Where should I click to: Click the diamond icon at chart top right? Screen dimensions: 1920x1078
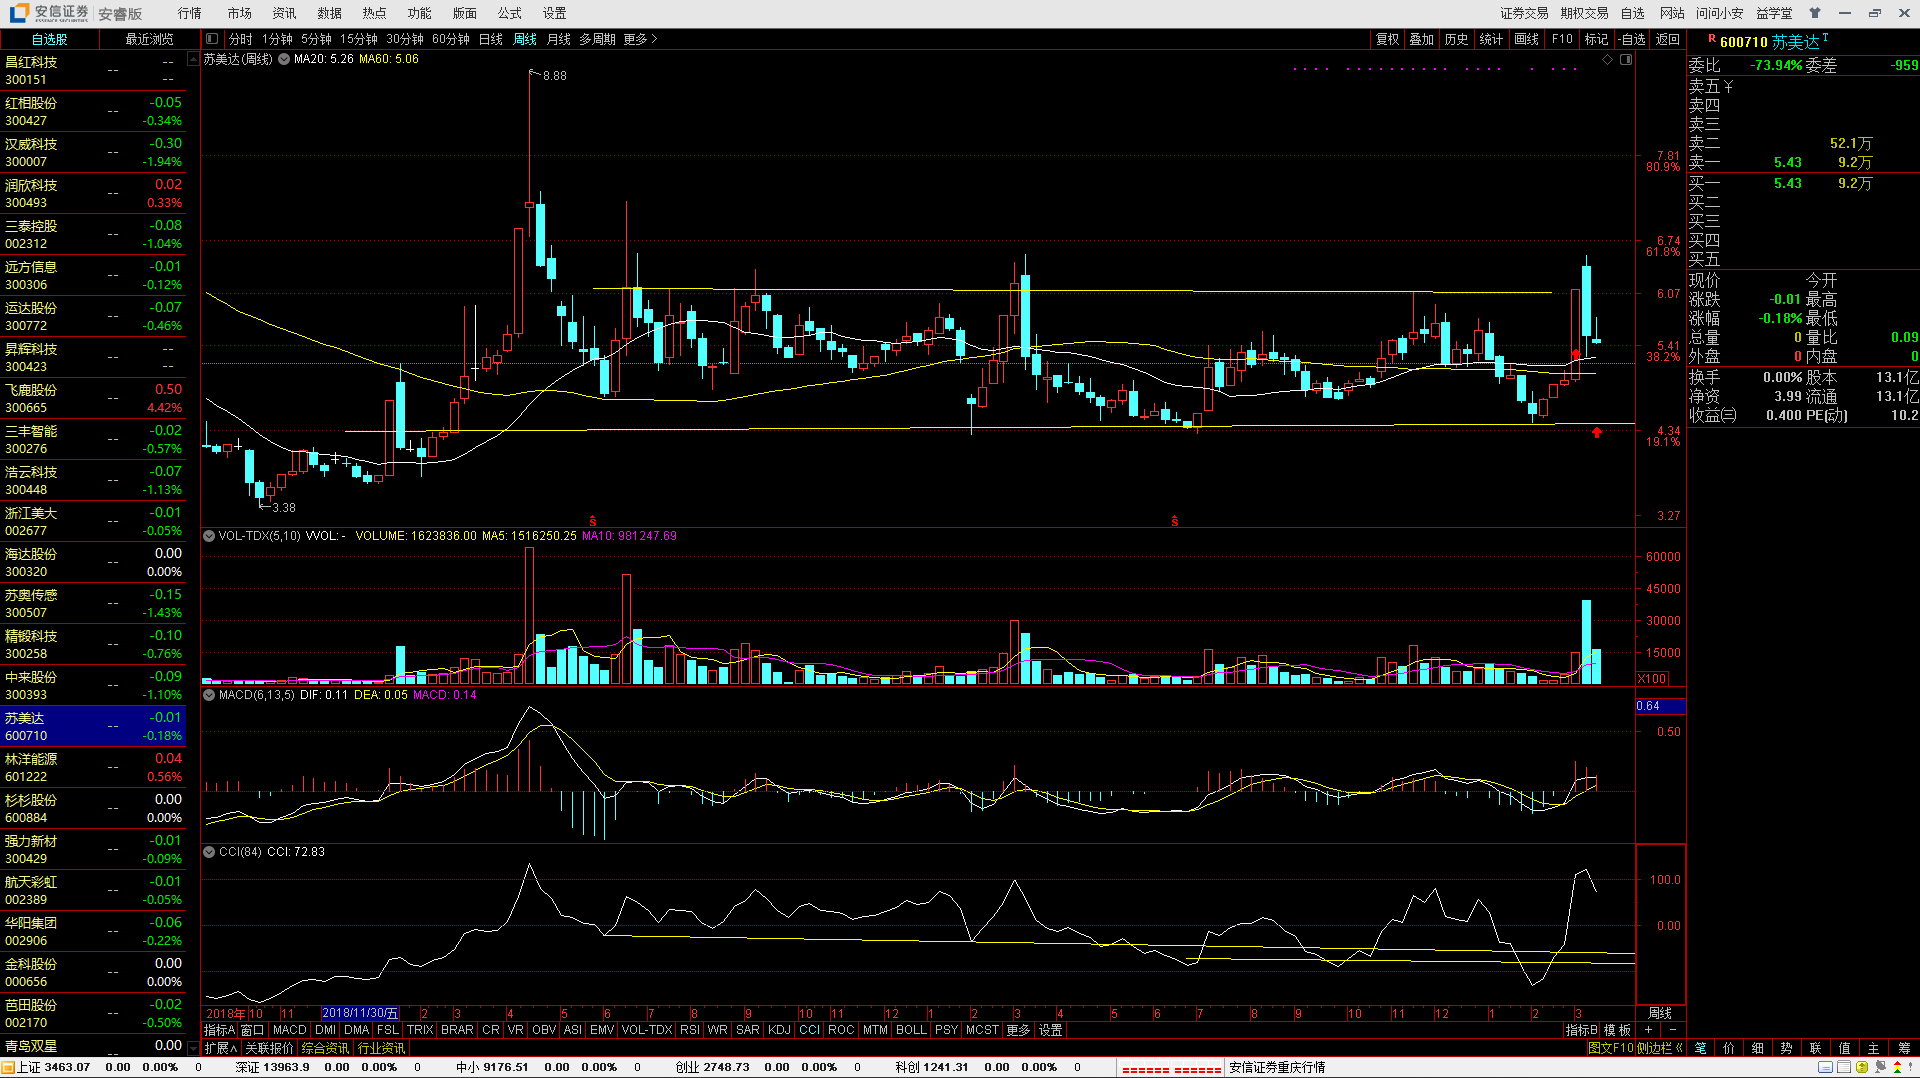click(x=1608, y=60)
